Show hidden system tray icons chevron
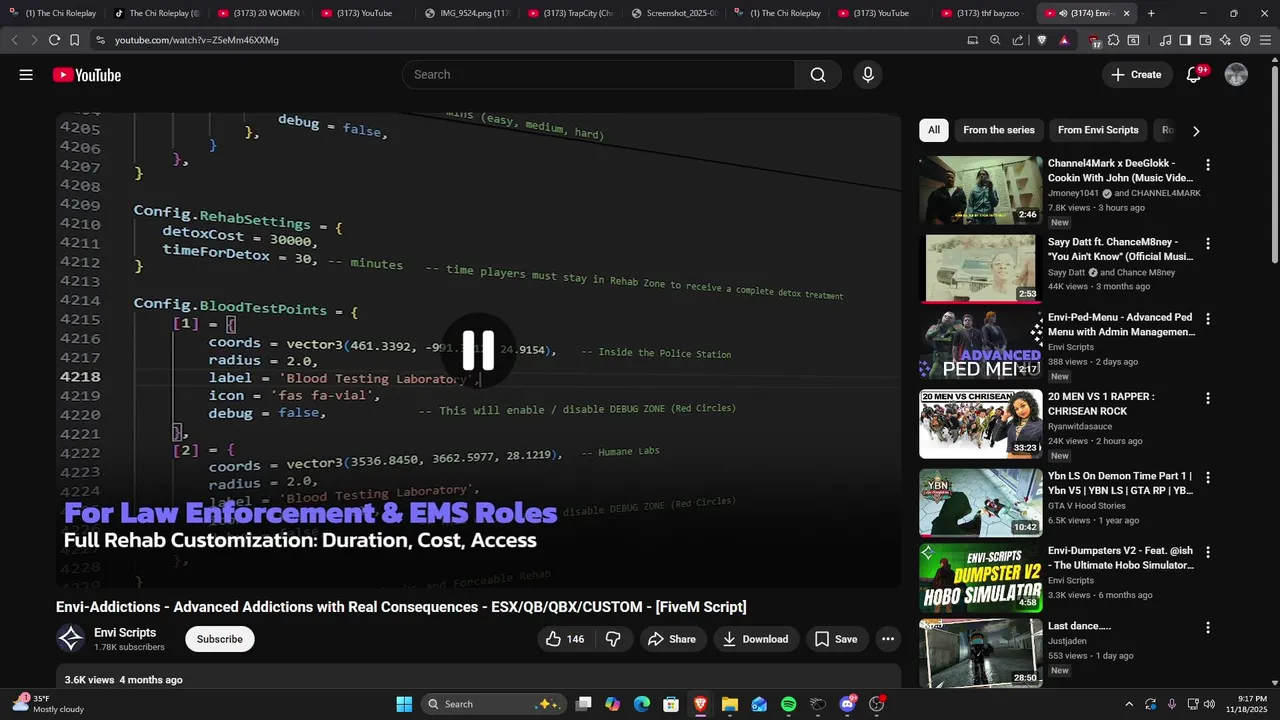 point(1129,704)
